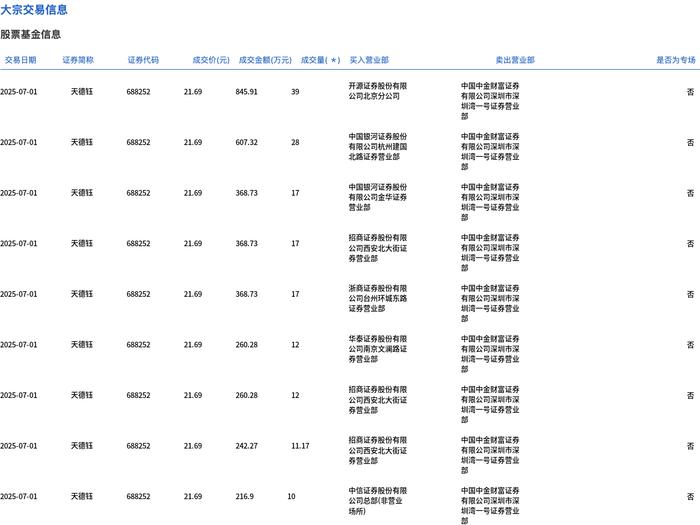Click the volume value 10
Image resolution: width=700 pixels, height=525 pixels.
(292, 496)
